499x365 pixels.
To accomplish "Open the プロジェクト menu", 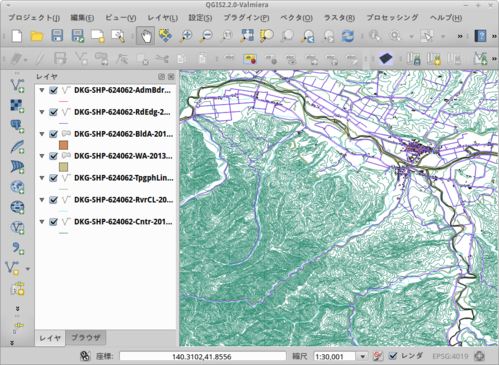I will point(34,18).
